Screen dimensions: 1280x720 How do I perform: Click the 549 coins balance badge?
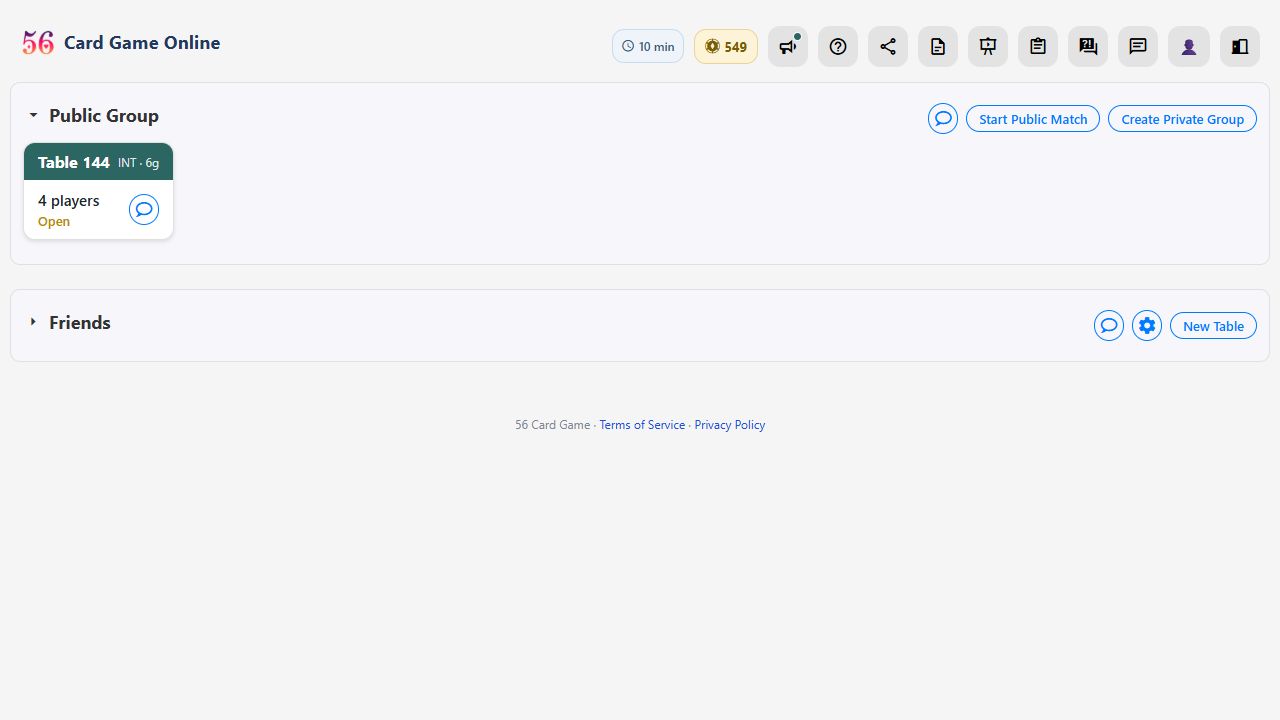726,46
